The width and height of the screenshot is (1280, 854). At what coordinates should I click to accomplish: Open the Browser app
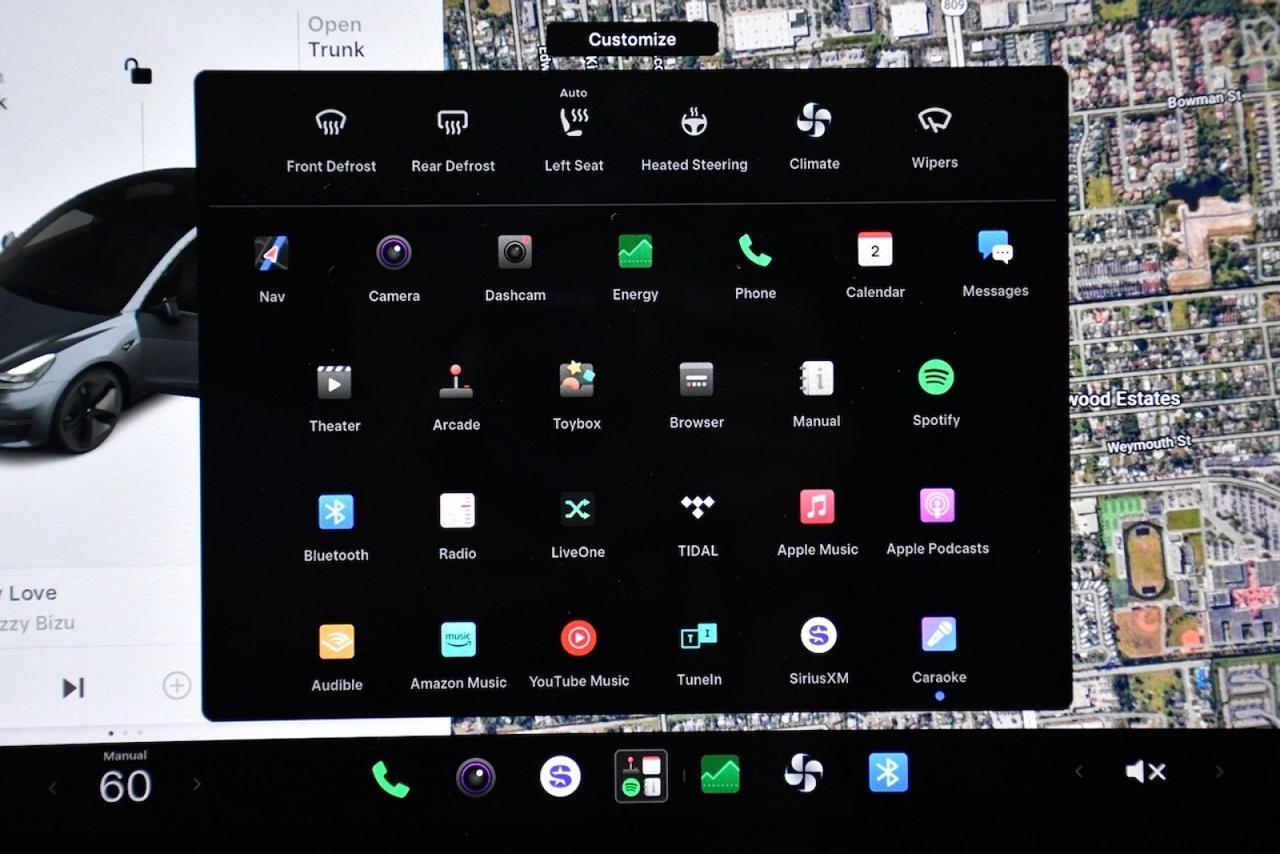point(696,394)
